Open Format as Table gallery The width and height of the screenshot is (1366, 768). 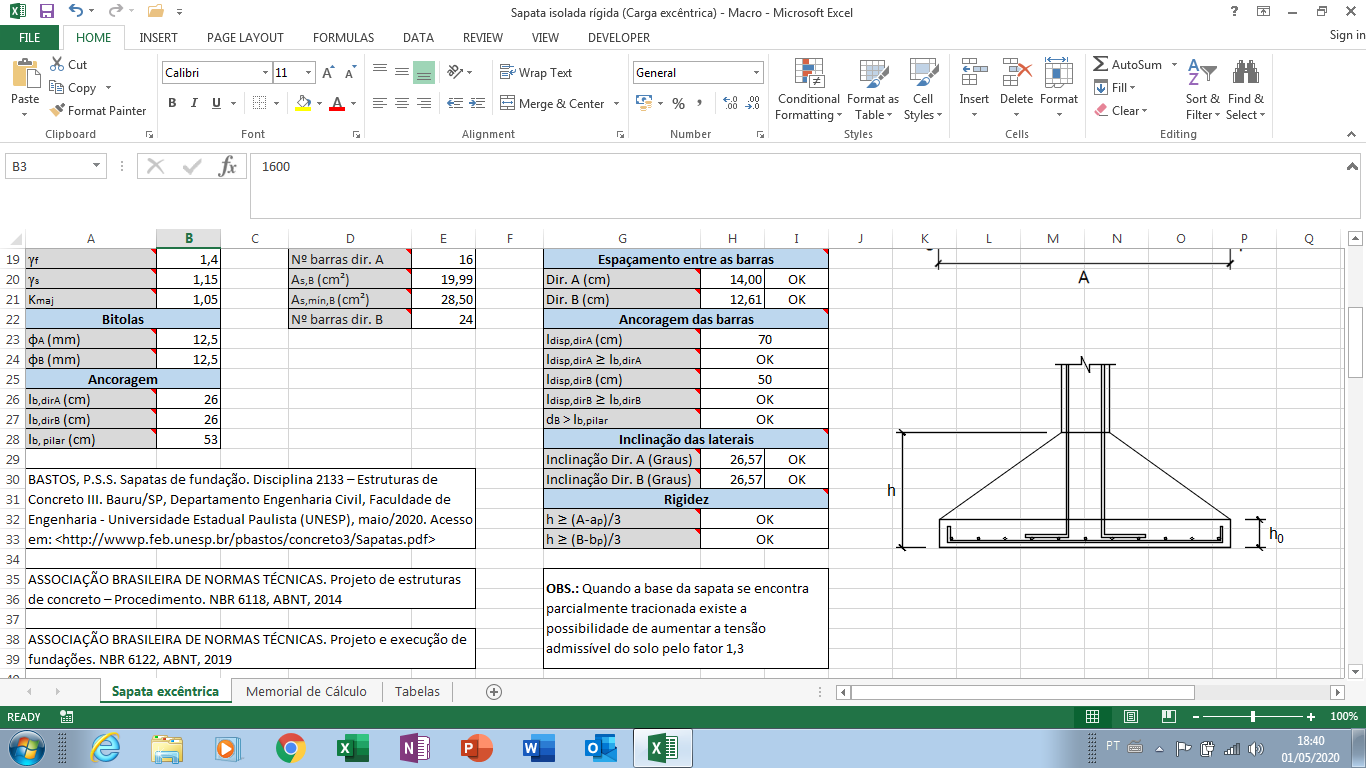coord(873,89)
